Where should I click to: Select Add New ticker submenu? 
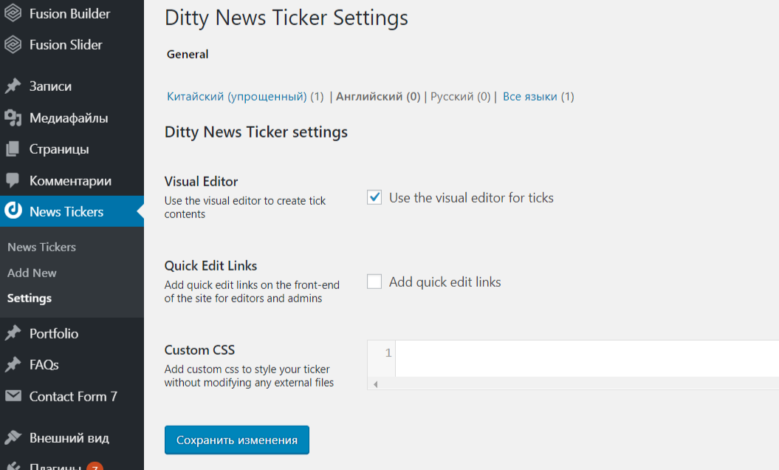pos(32,273)
